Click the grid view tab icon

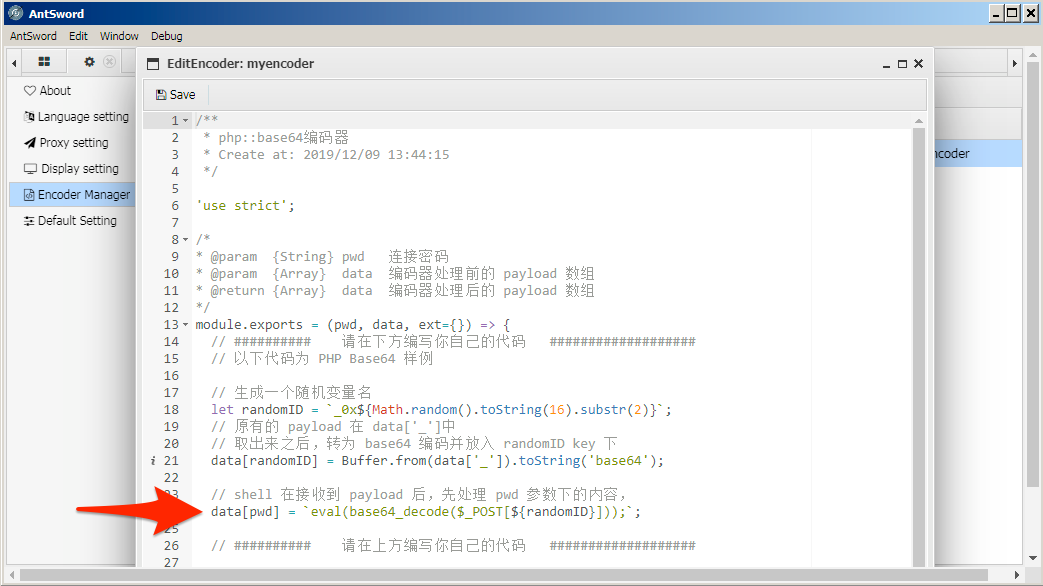(x=44, y=62)
